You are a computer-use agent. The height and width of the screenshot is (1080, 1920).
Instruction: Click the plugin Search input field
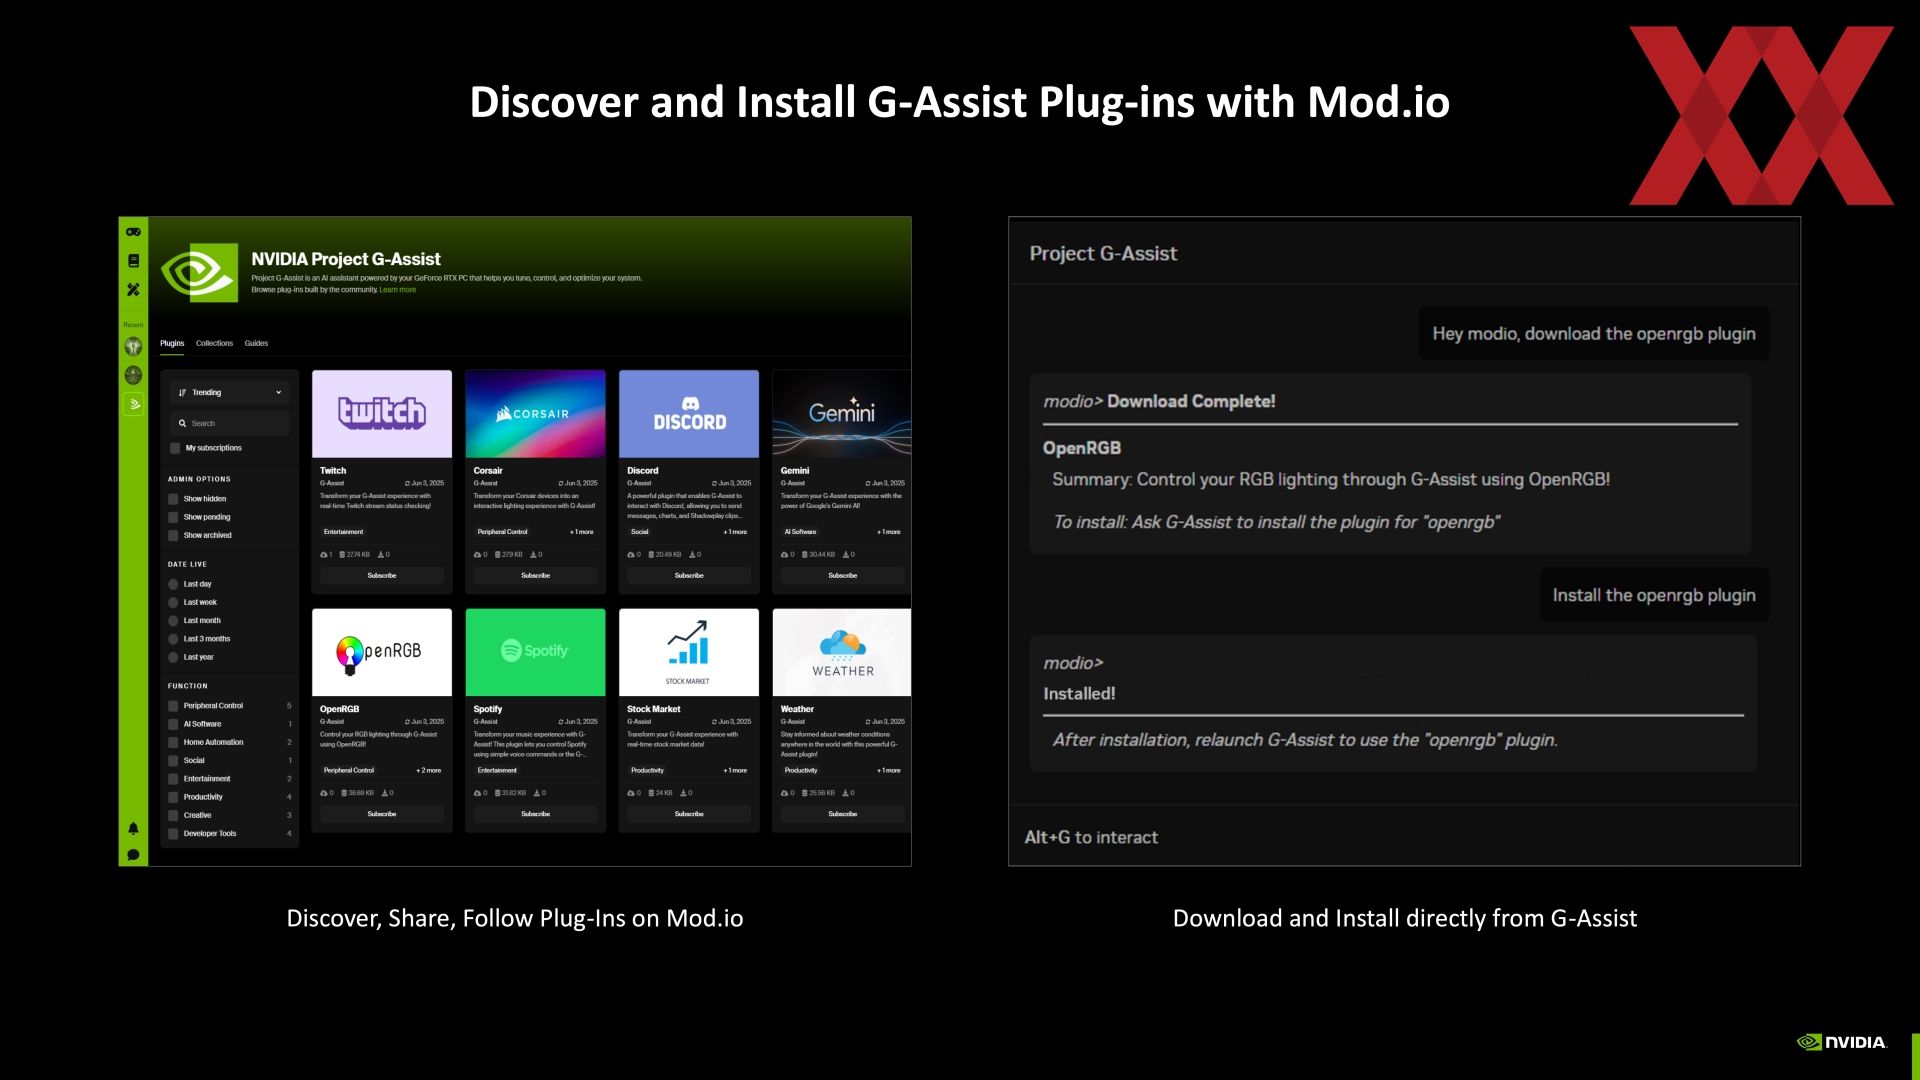click(x=230, y=423)
